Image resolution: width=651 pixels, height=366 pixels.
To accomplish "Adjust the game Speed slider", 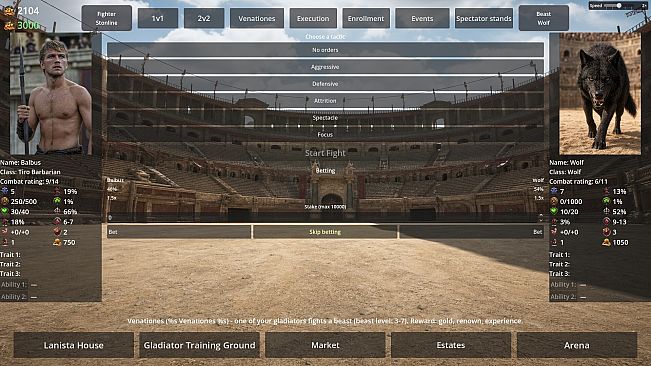I will 619,6.
